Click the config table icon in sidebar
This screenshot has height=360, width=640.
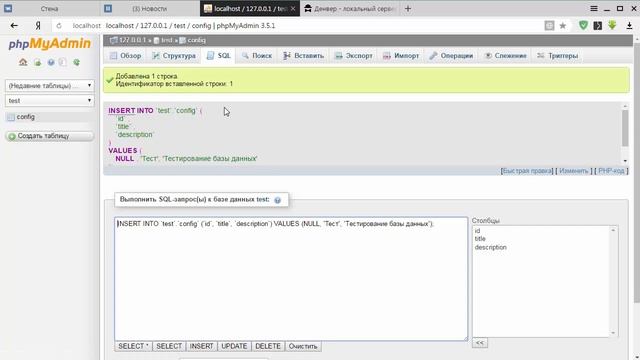11,117
